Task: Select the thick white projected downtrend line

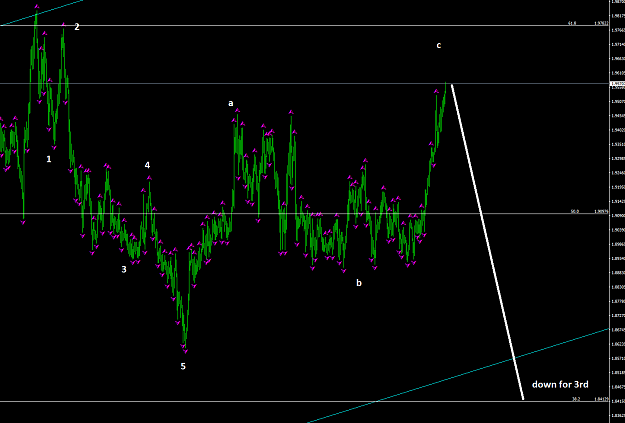Action: [x=487, y=242]
